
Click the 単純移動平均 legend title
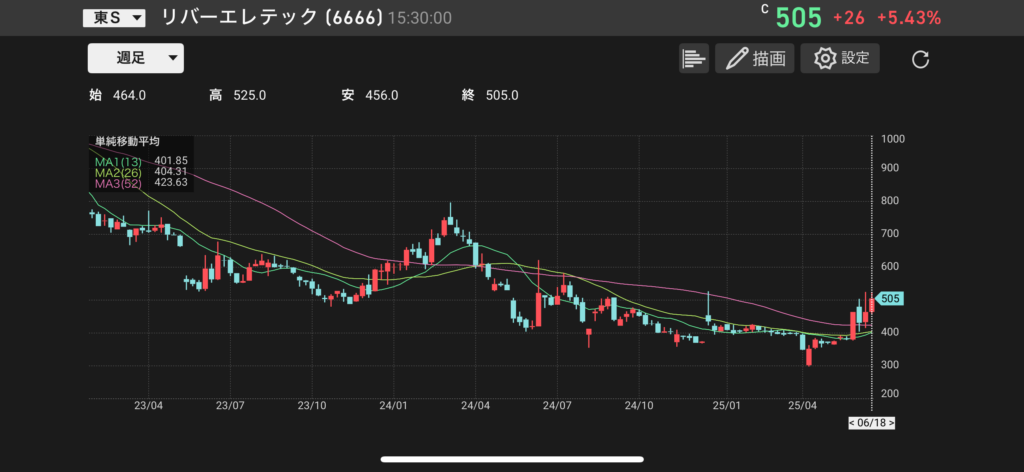[127, 141]
